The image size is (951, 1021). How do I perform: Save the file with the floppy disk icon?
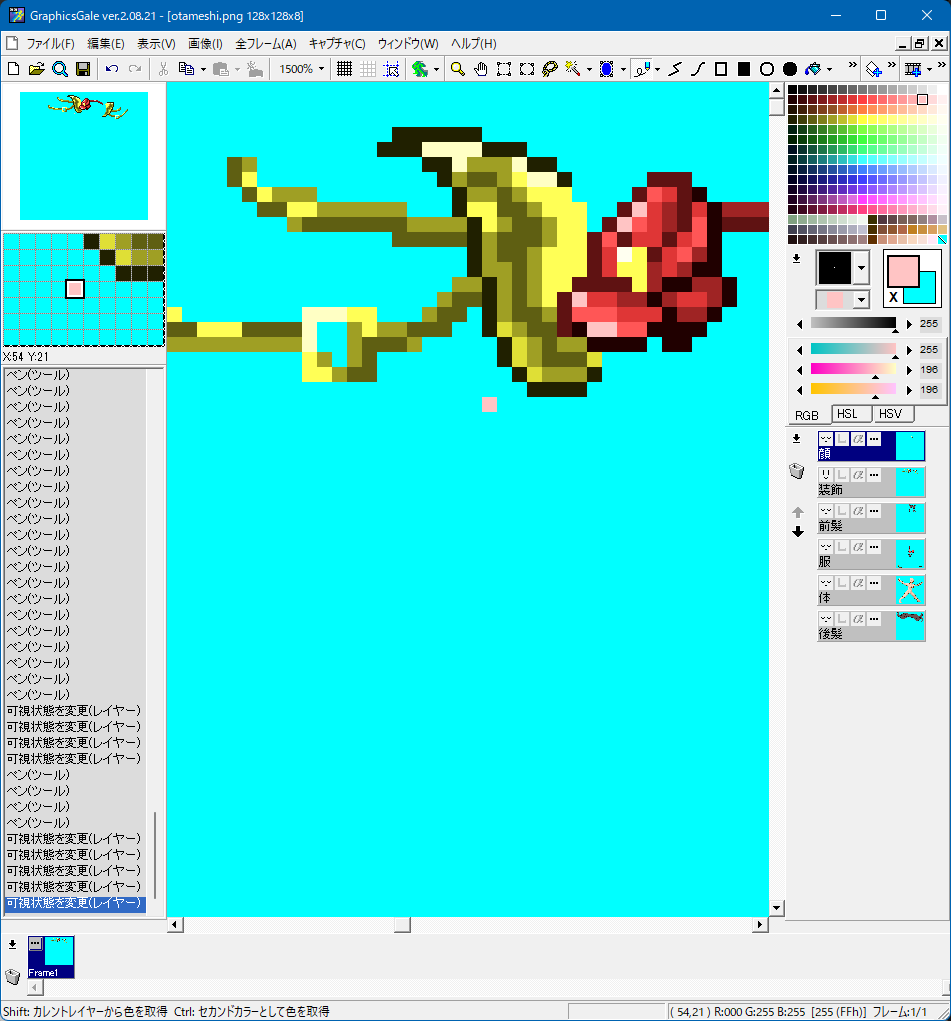click(83, 69)
